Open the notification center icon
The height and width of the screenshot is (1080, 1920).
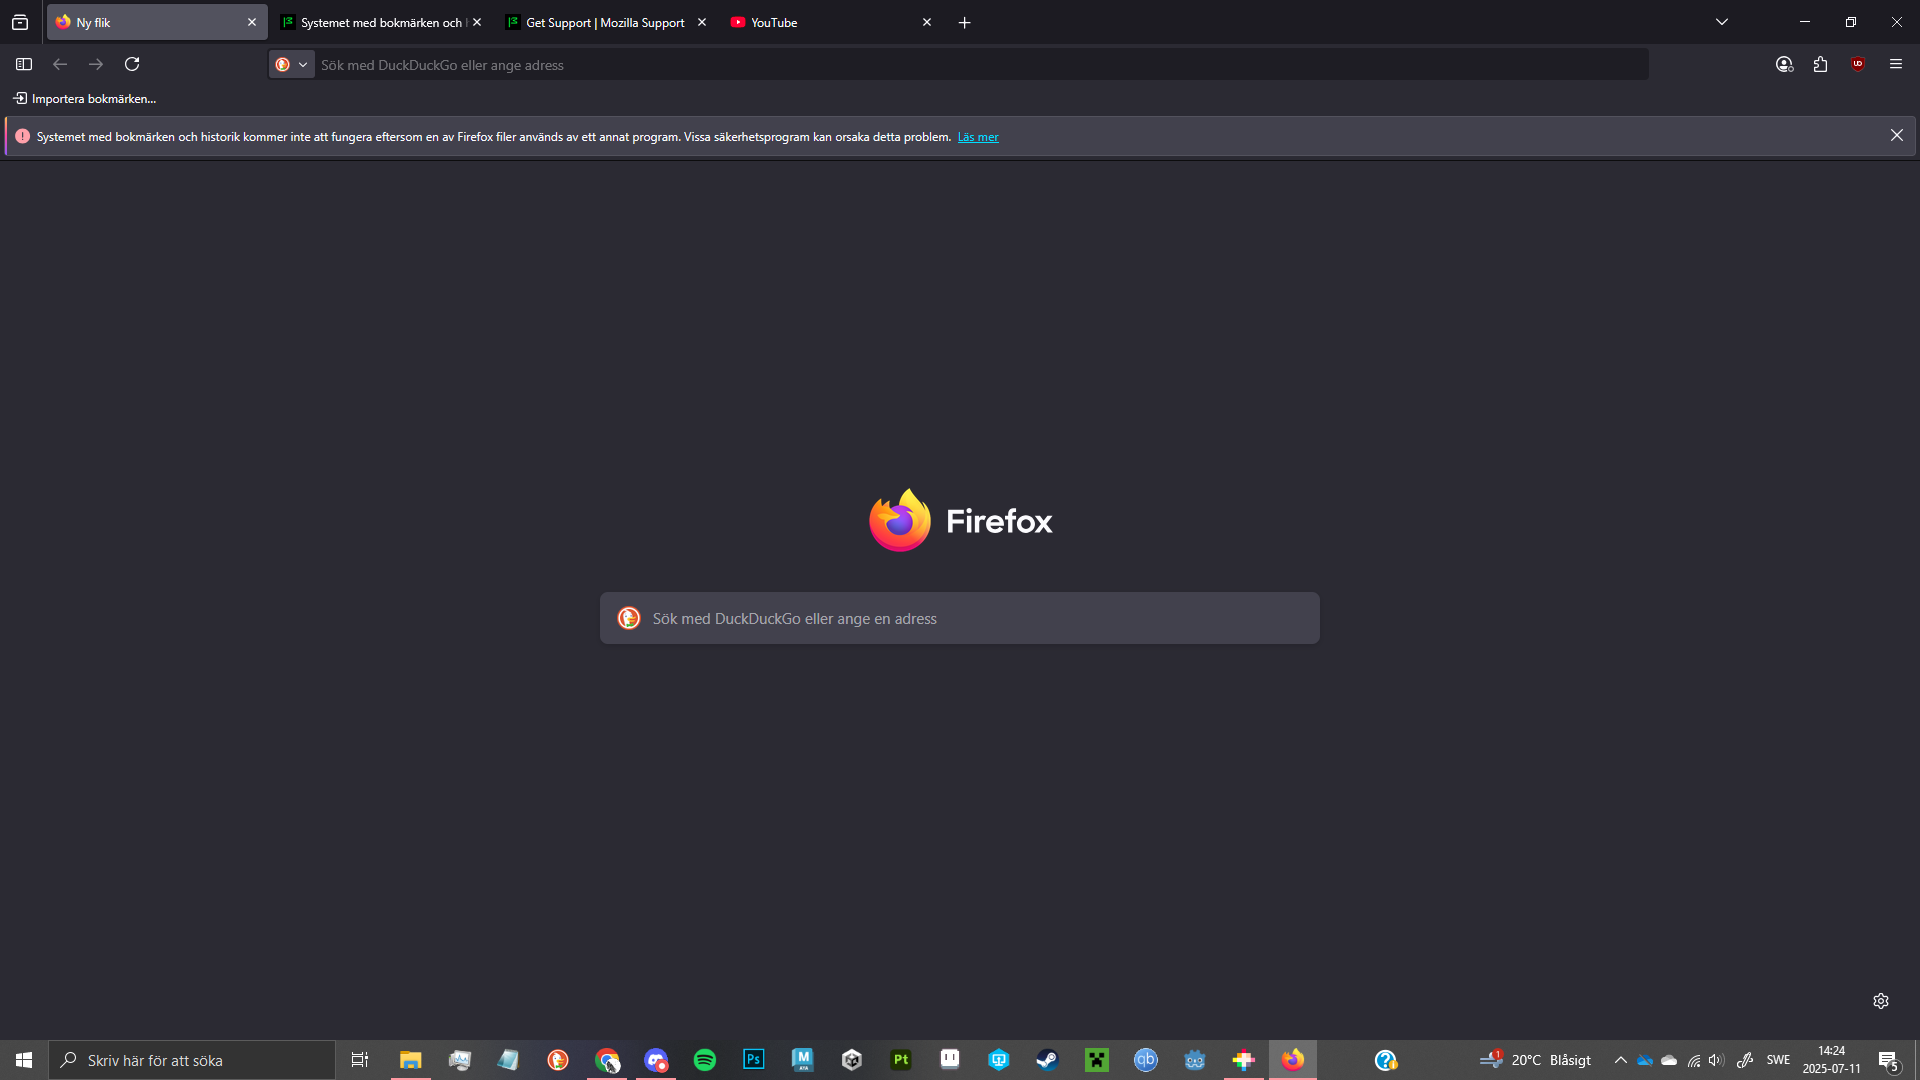pyautogui.click(x=1889, y=1061)
